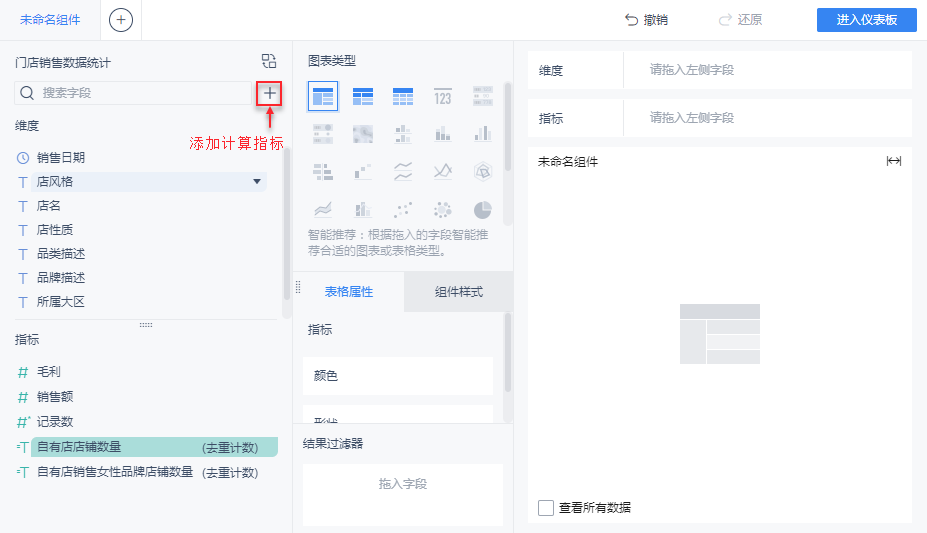Select the partitioned column chart type
927x533 pixels.
pos(403,134)
